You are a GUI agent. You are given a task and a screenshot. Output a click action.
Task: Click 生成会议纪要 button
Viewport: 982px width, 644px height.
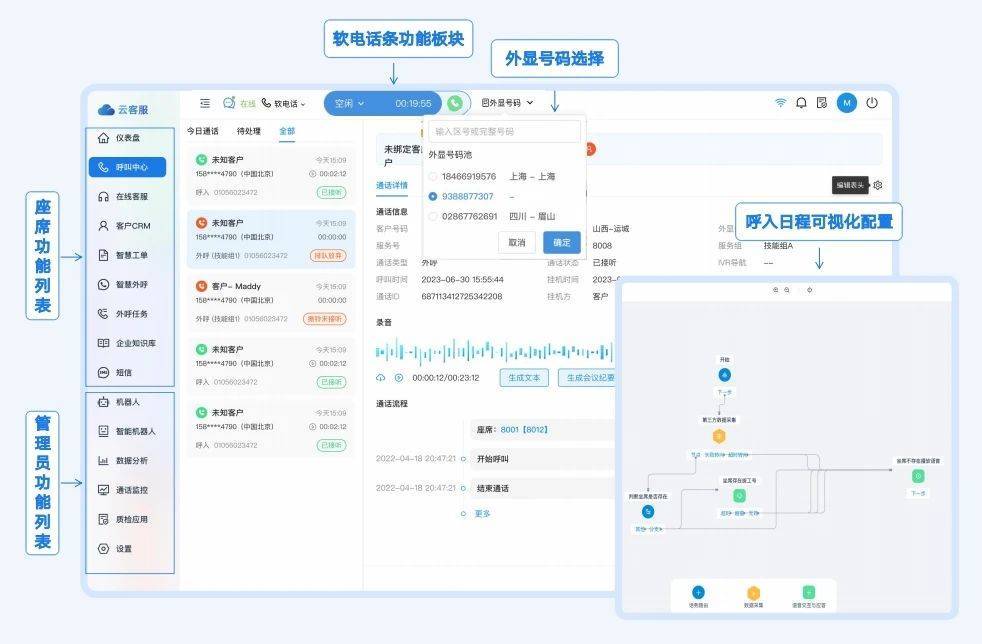click(x=587, y=378)
